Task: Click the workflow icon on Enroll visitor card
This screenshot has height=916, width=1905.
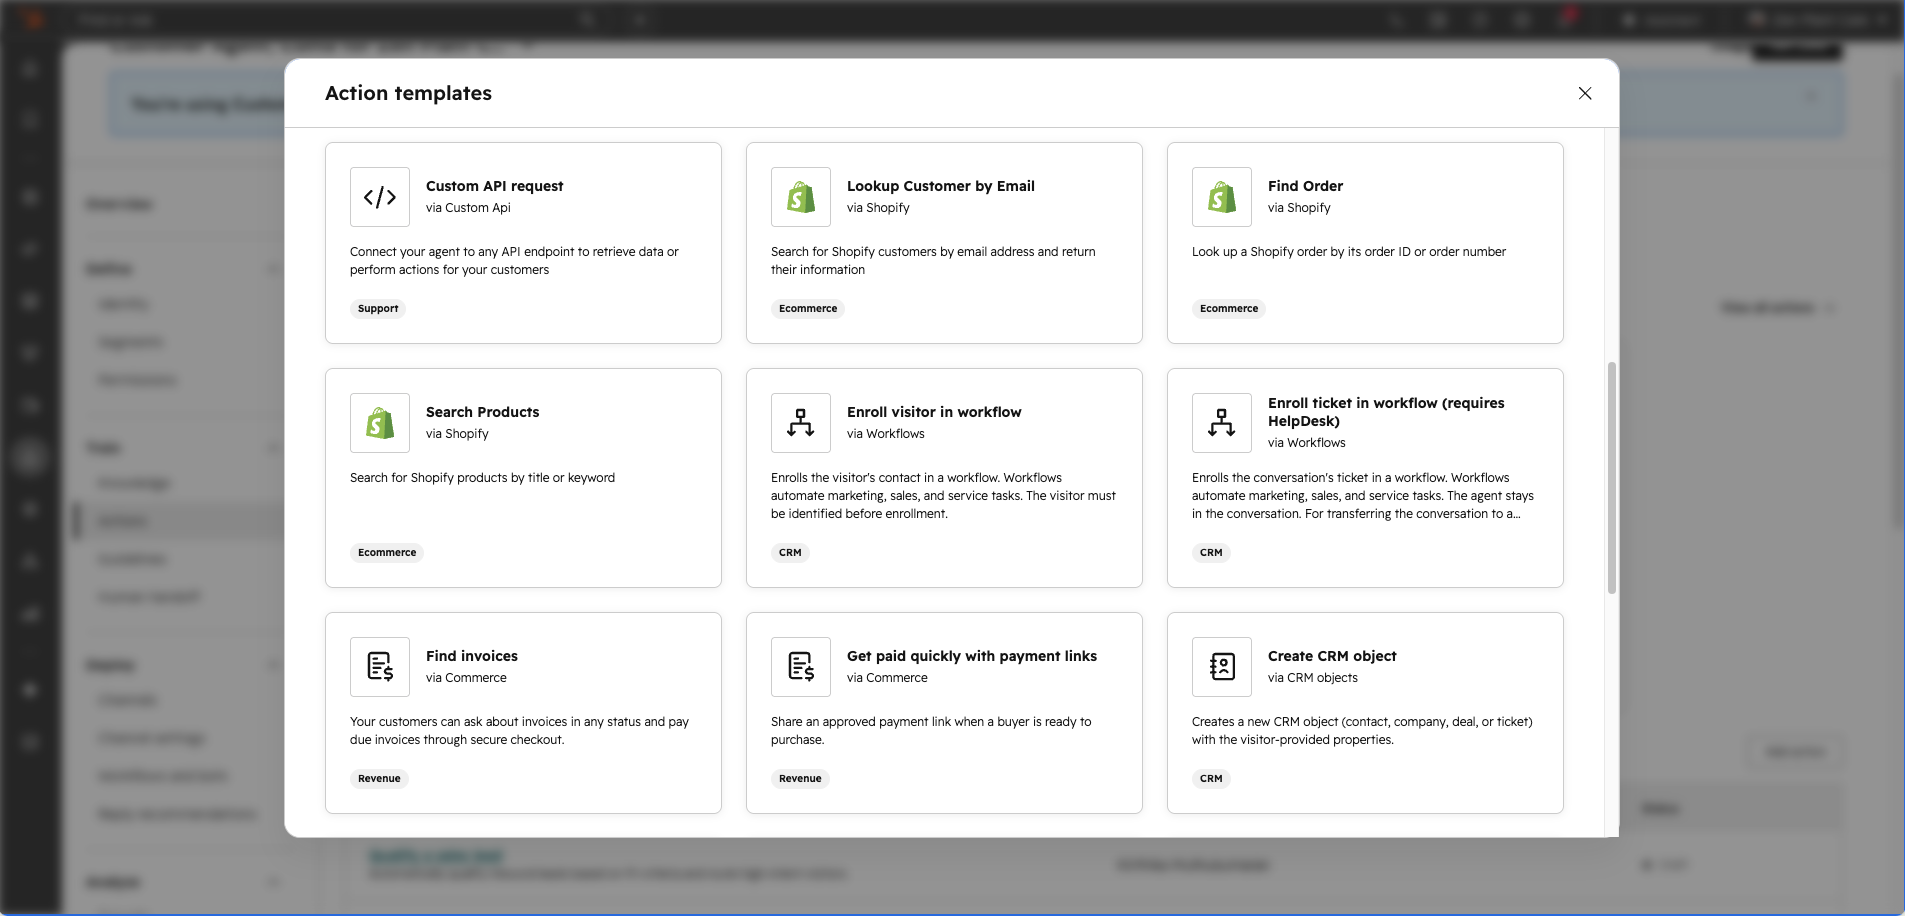Action: (x=801, y=423)
